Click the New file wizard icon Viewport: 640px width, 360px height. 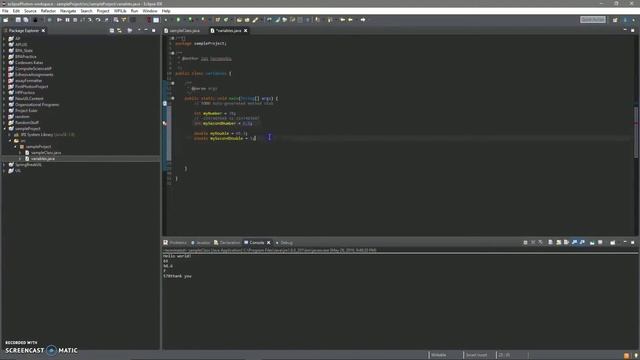coord(6,20)
